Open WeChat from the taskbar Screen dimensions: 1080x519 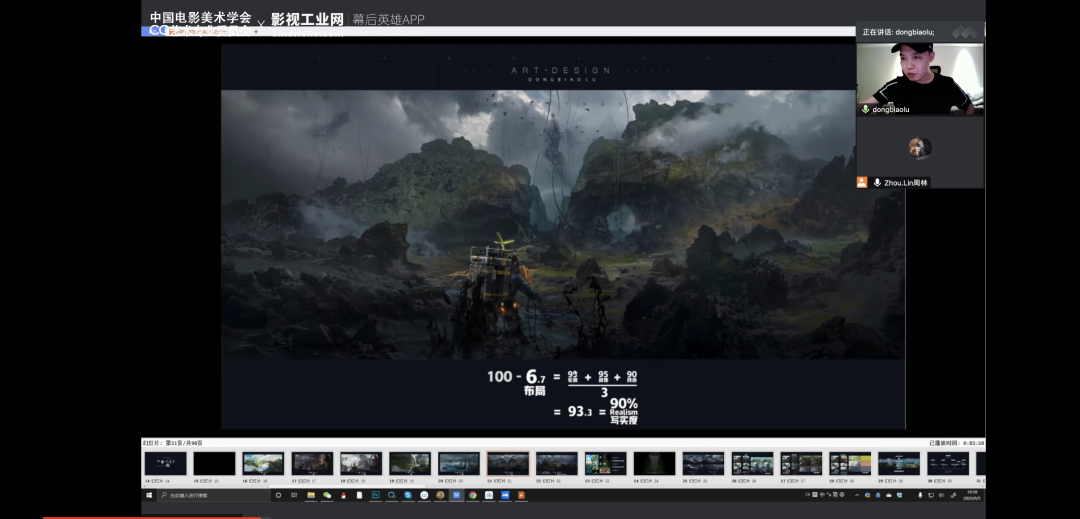tap(327, 495)
